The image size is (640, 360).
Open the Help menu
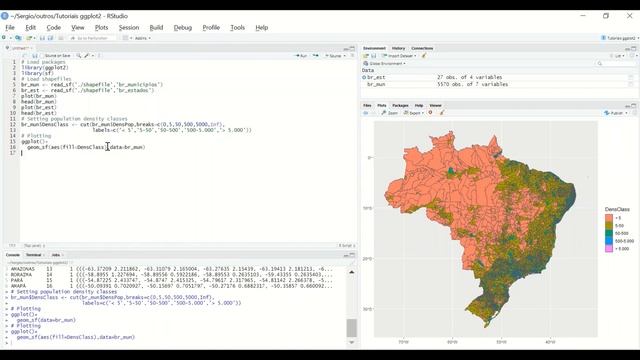click(262, 28)
